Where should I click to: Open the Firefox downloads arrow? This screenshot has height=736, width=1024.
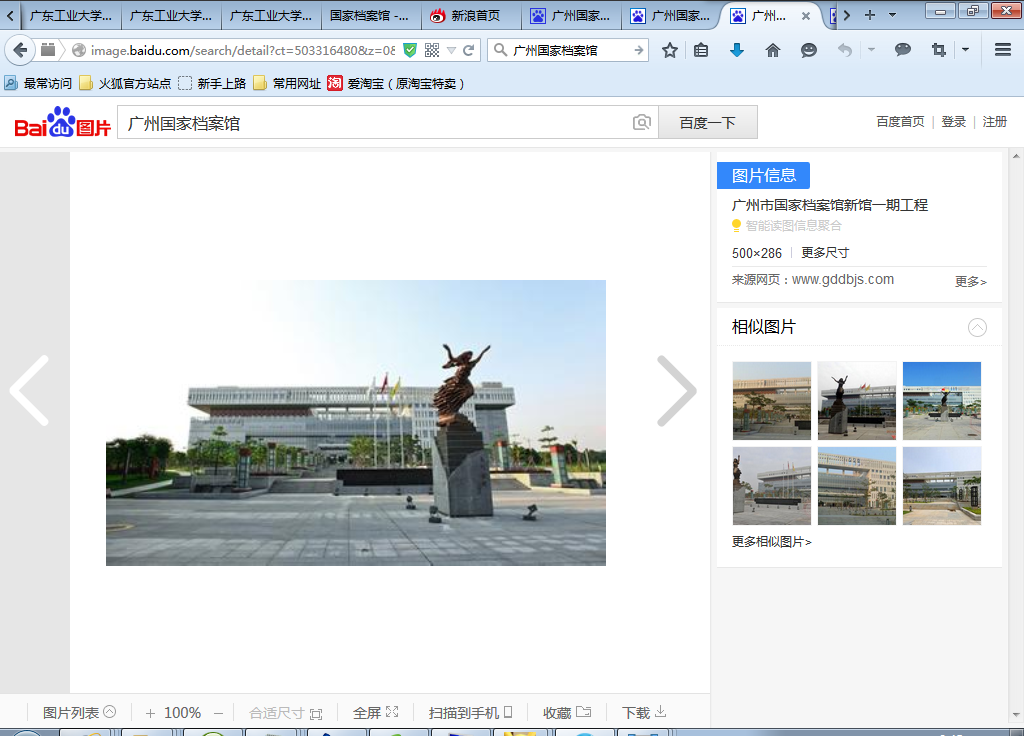737,50
